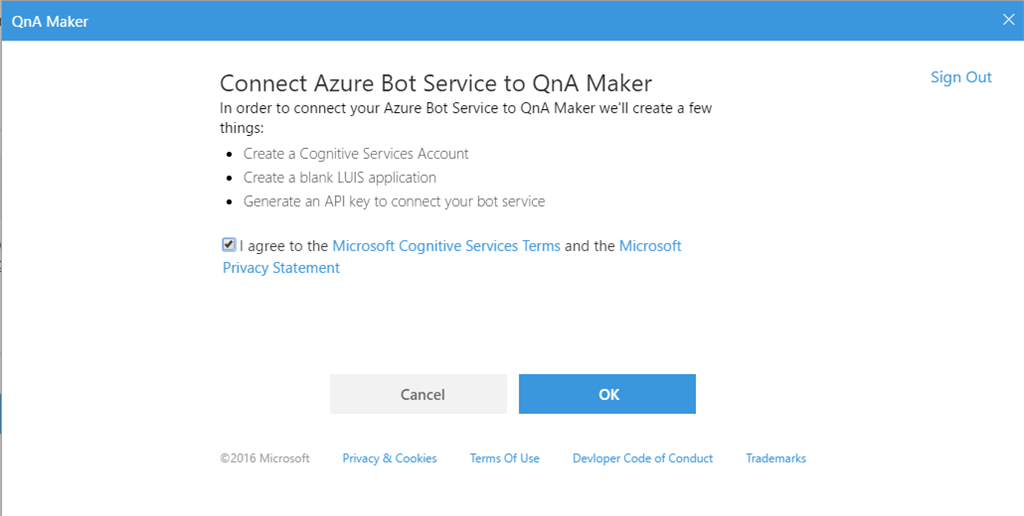Close the QnA Maker dialog window
The width and height of the screenshot is (1024, 516).
pos(1009,19)
